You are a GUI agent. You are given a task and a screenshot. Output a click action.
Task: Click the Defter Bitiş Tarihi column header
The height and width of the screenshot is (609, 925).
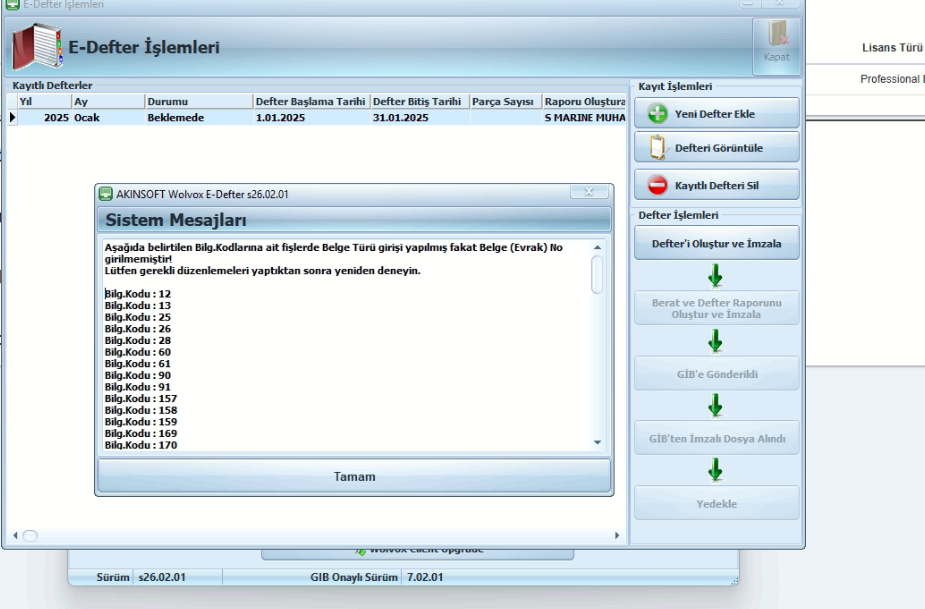(419, 102)
